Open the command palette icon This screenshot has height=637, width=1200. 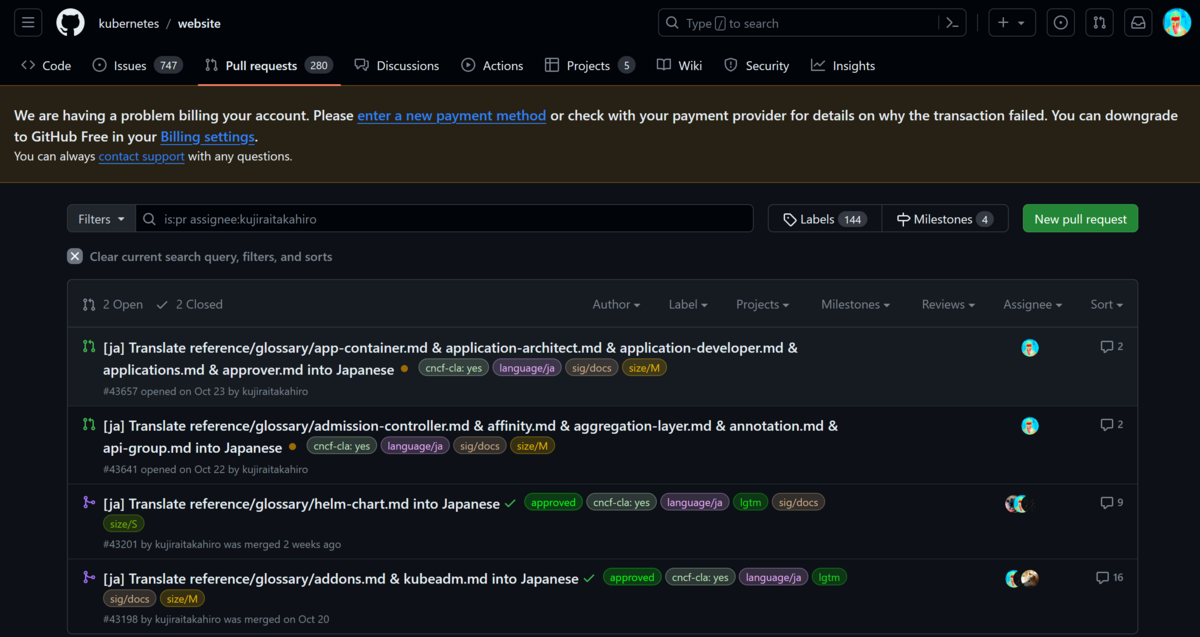tap(953, 23)
